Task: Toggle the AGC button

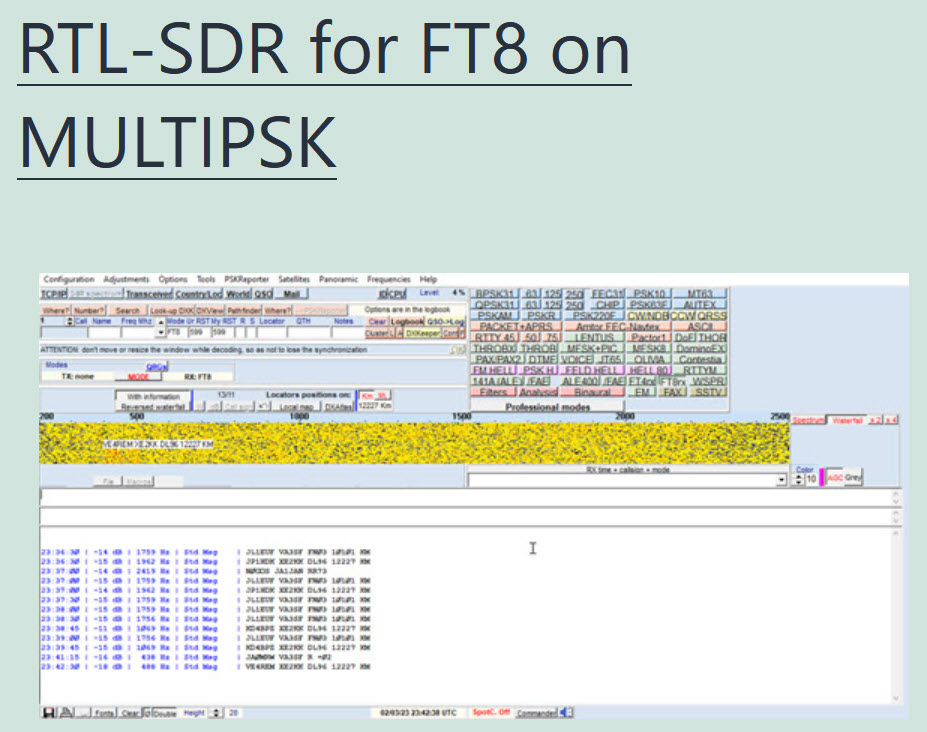Action: click(834, 478)
